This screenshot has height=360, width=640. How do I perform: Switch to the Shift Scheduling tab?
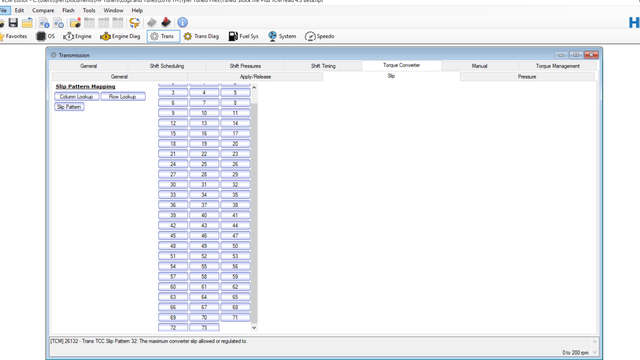pyautogui.click(x=167, y=66)
